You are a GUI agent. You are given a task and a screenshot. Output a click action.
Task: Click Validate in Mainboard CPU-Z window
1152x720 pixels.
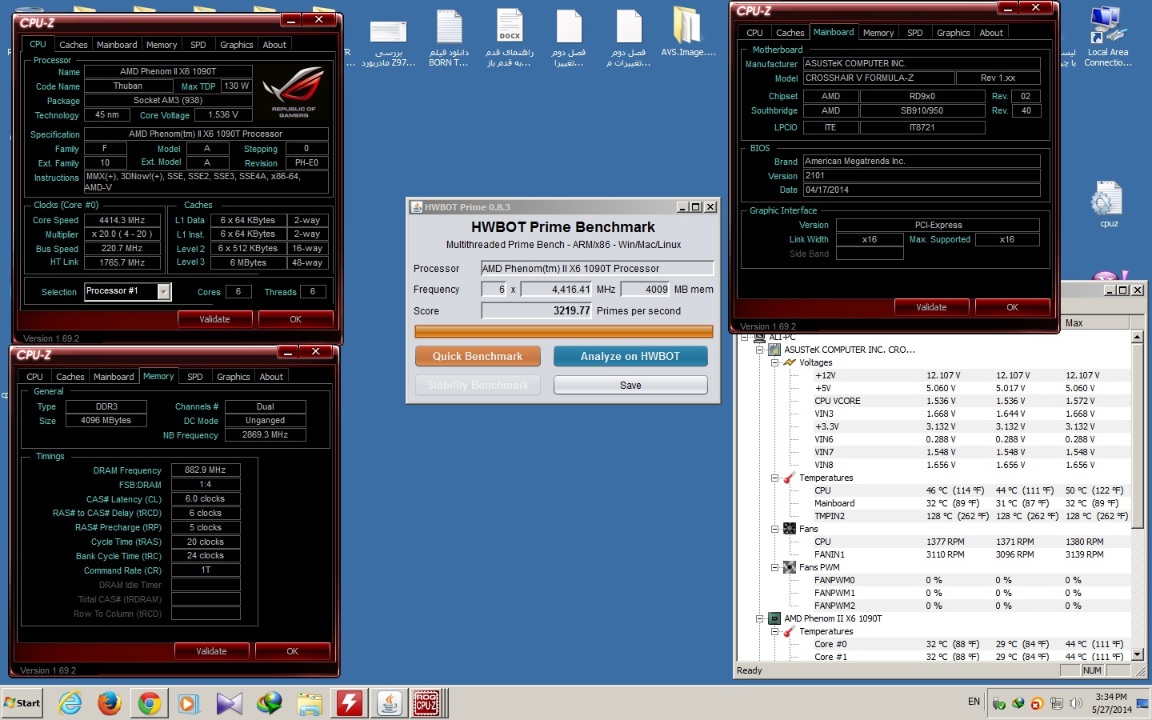[932, 308]
